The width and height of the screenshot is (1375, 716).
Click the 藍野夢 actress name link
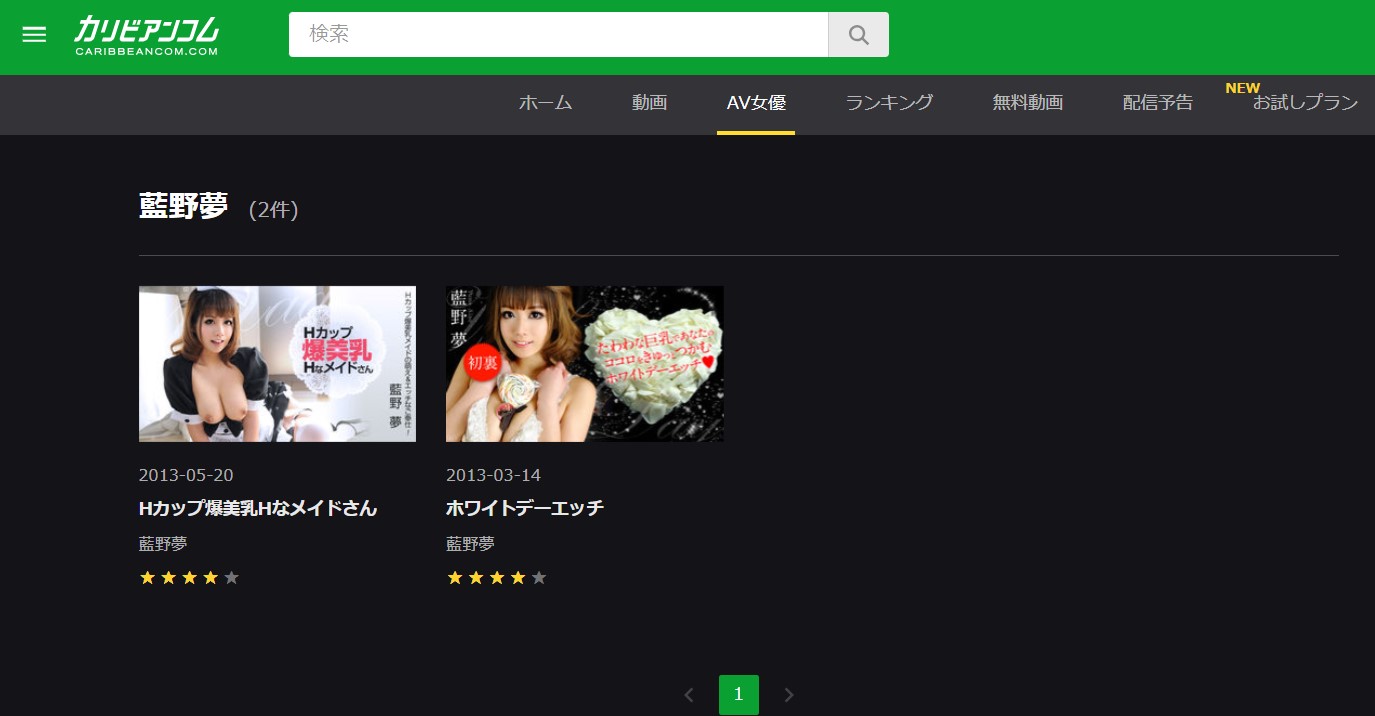pos(162,543)
